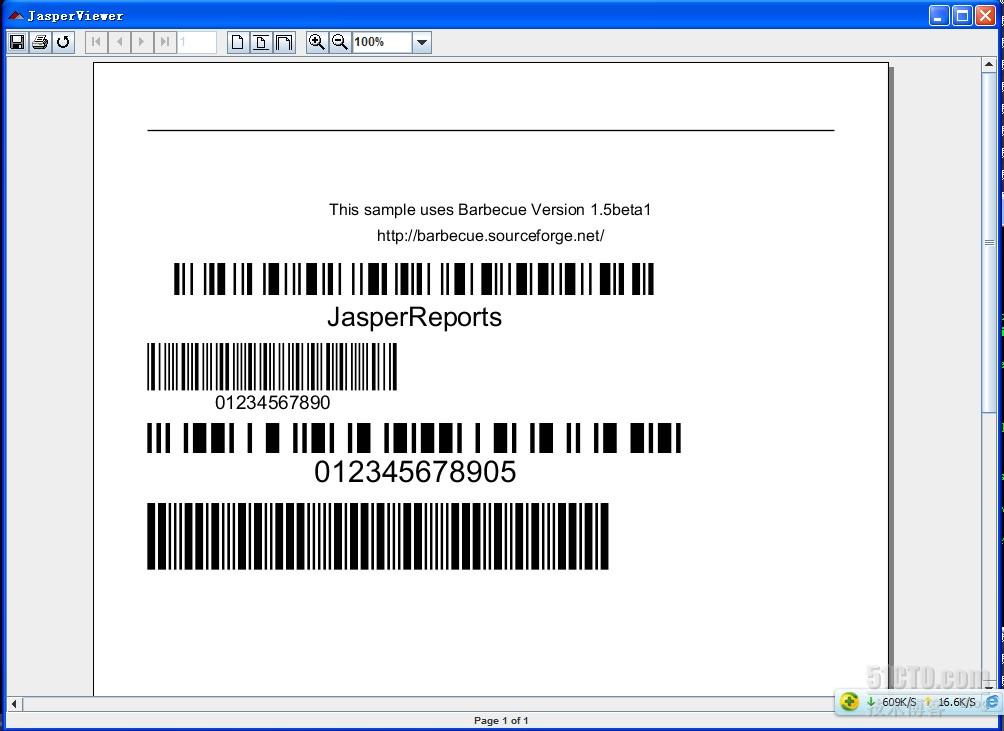
Task: Click the green-yellow accelerator ball icon
Action: (x=850, y=702)
